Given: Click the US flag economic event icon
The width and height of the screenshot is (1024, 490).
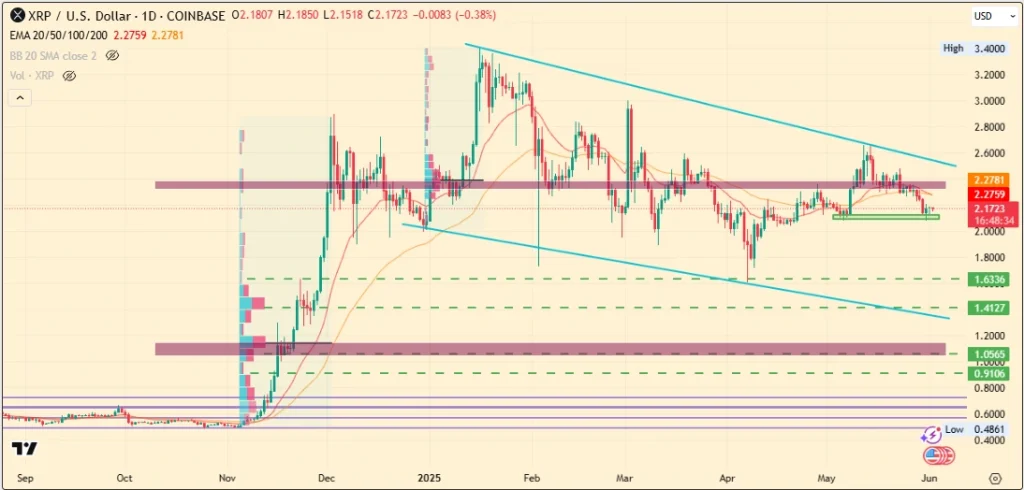Looking at the screenshot, I should 935,455.
